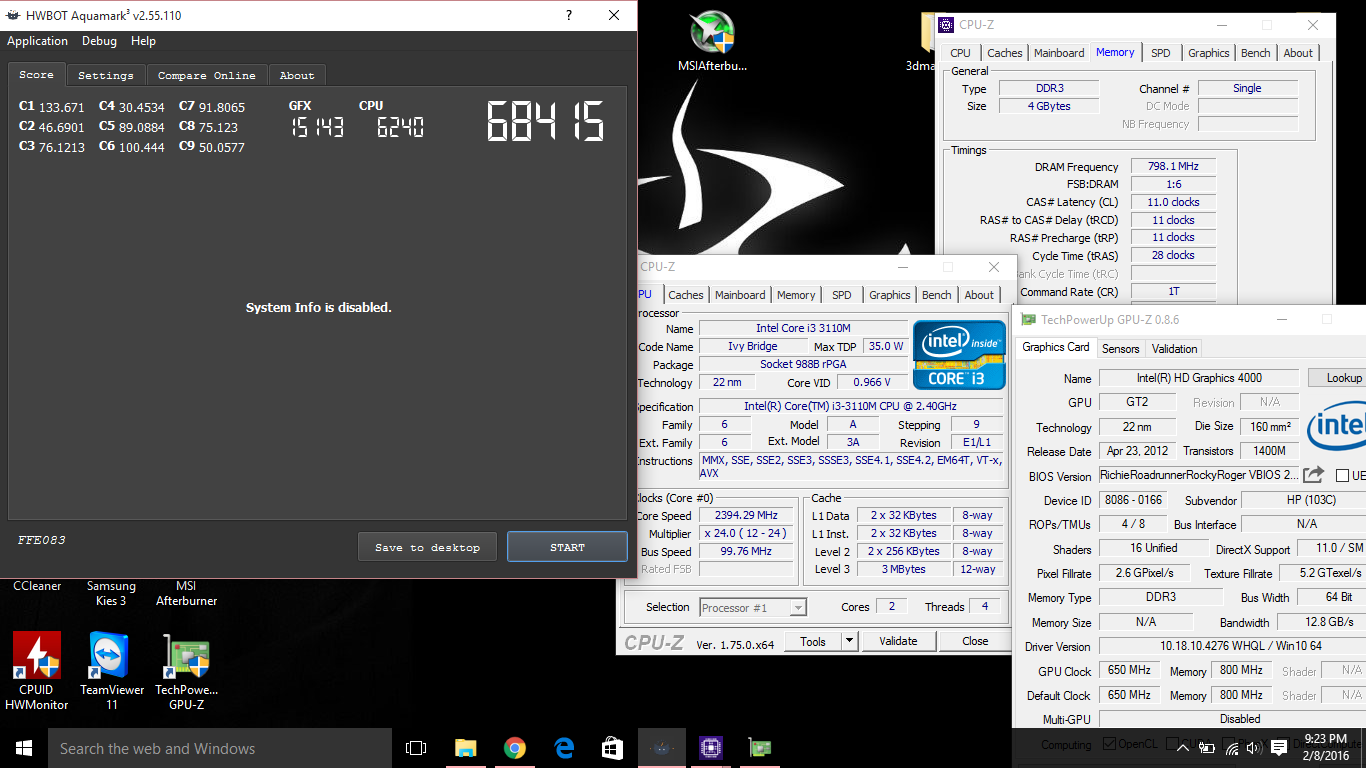
Task: Click the GFX score 15143 in Aquamark
Action: pos(317,127)
